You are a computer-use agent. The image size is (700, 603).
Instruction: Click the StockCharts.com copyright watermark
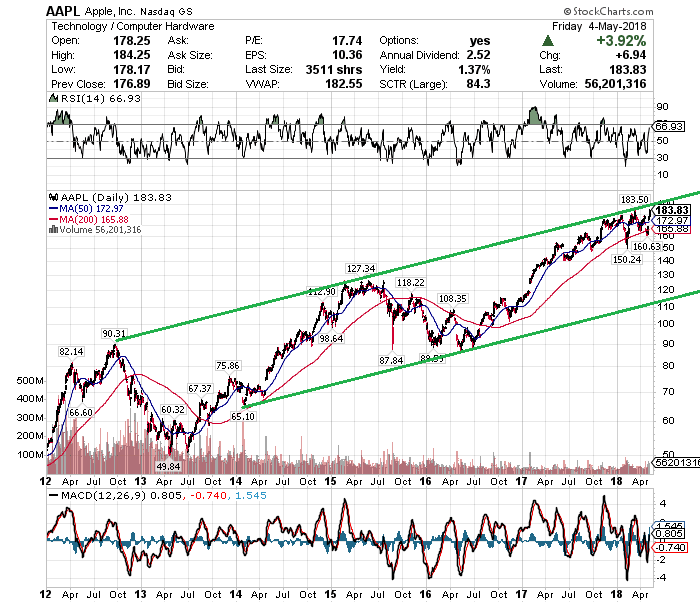click(x=608, y=11)
